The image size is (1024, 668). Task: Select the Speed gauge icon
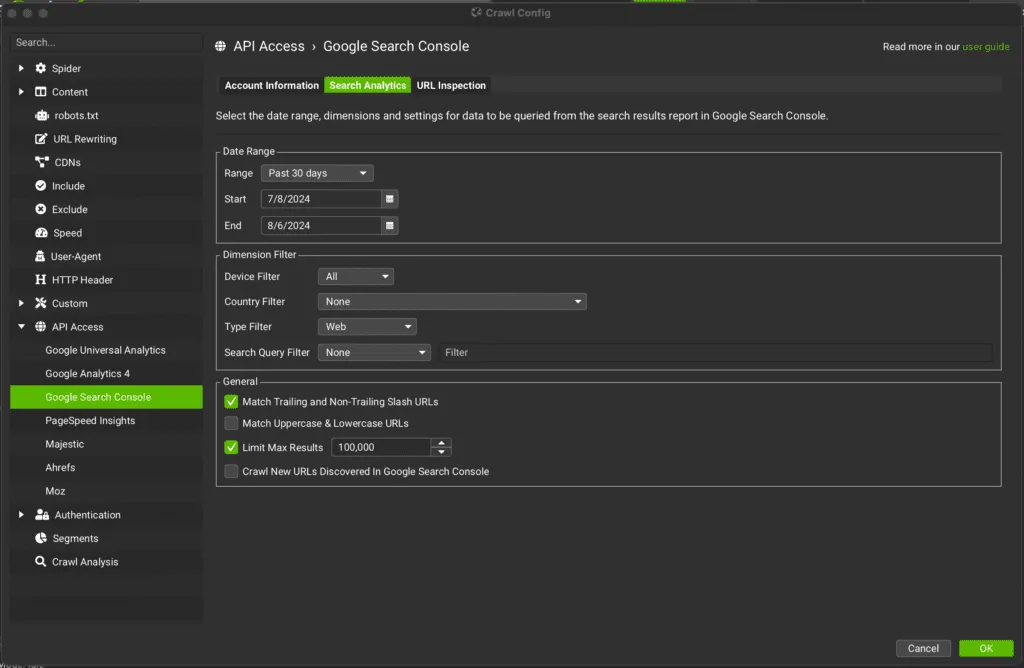(41, 233)
